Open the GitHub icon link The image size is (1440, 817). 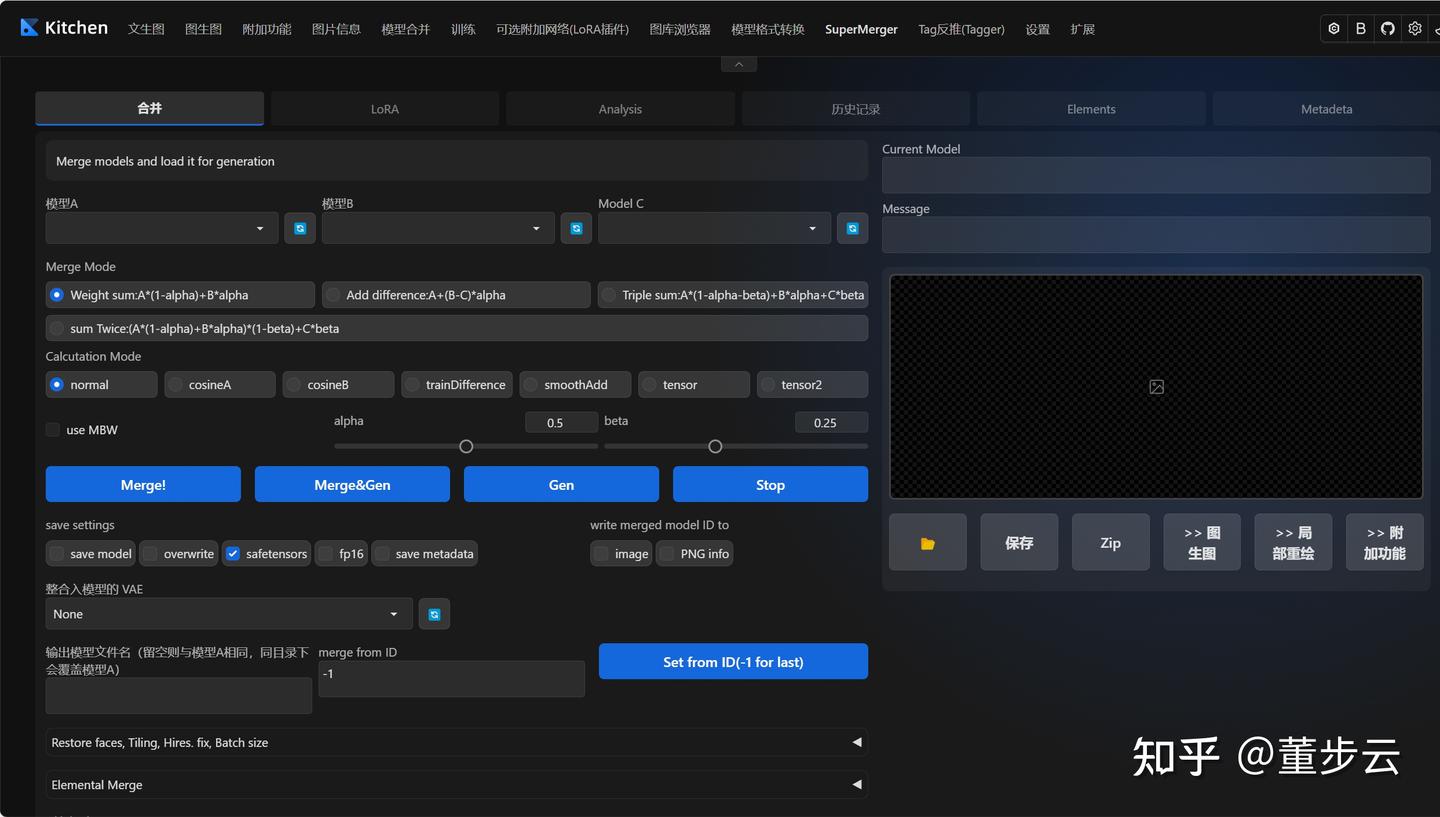(x=1387, y=29)
